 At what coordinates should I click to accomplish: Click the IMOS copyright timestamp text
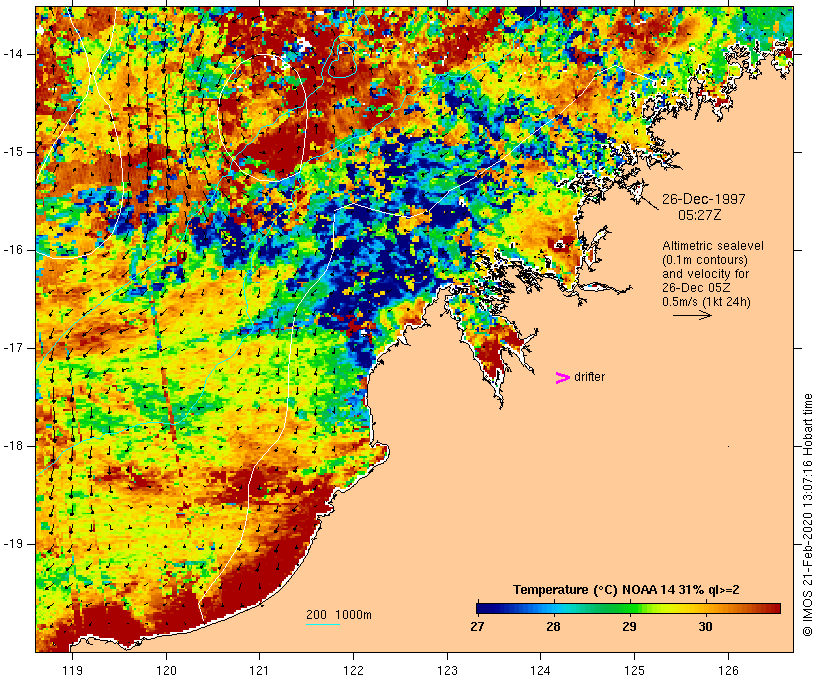[x=808, y=515]
